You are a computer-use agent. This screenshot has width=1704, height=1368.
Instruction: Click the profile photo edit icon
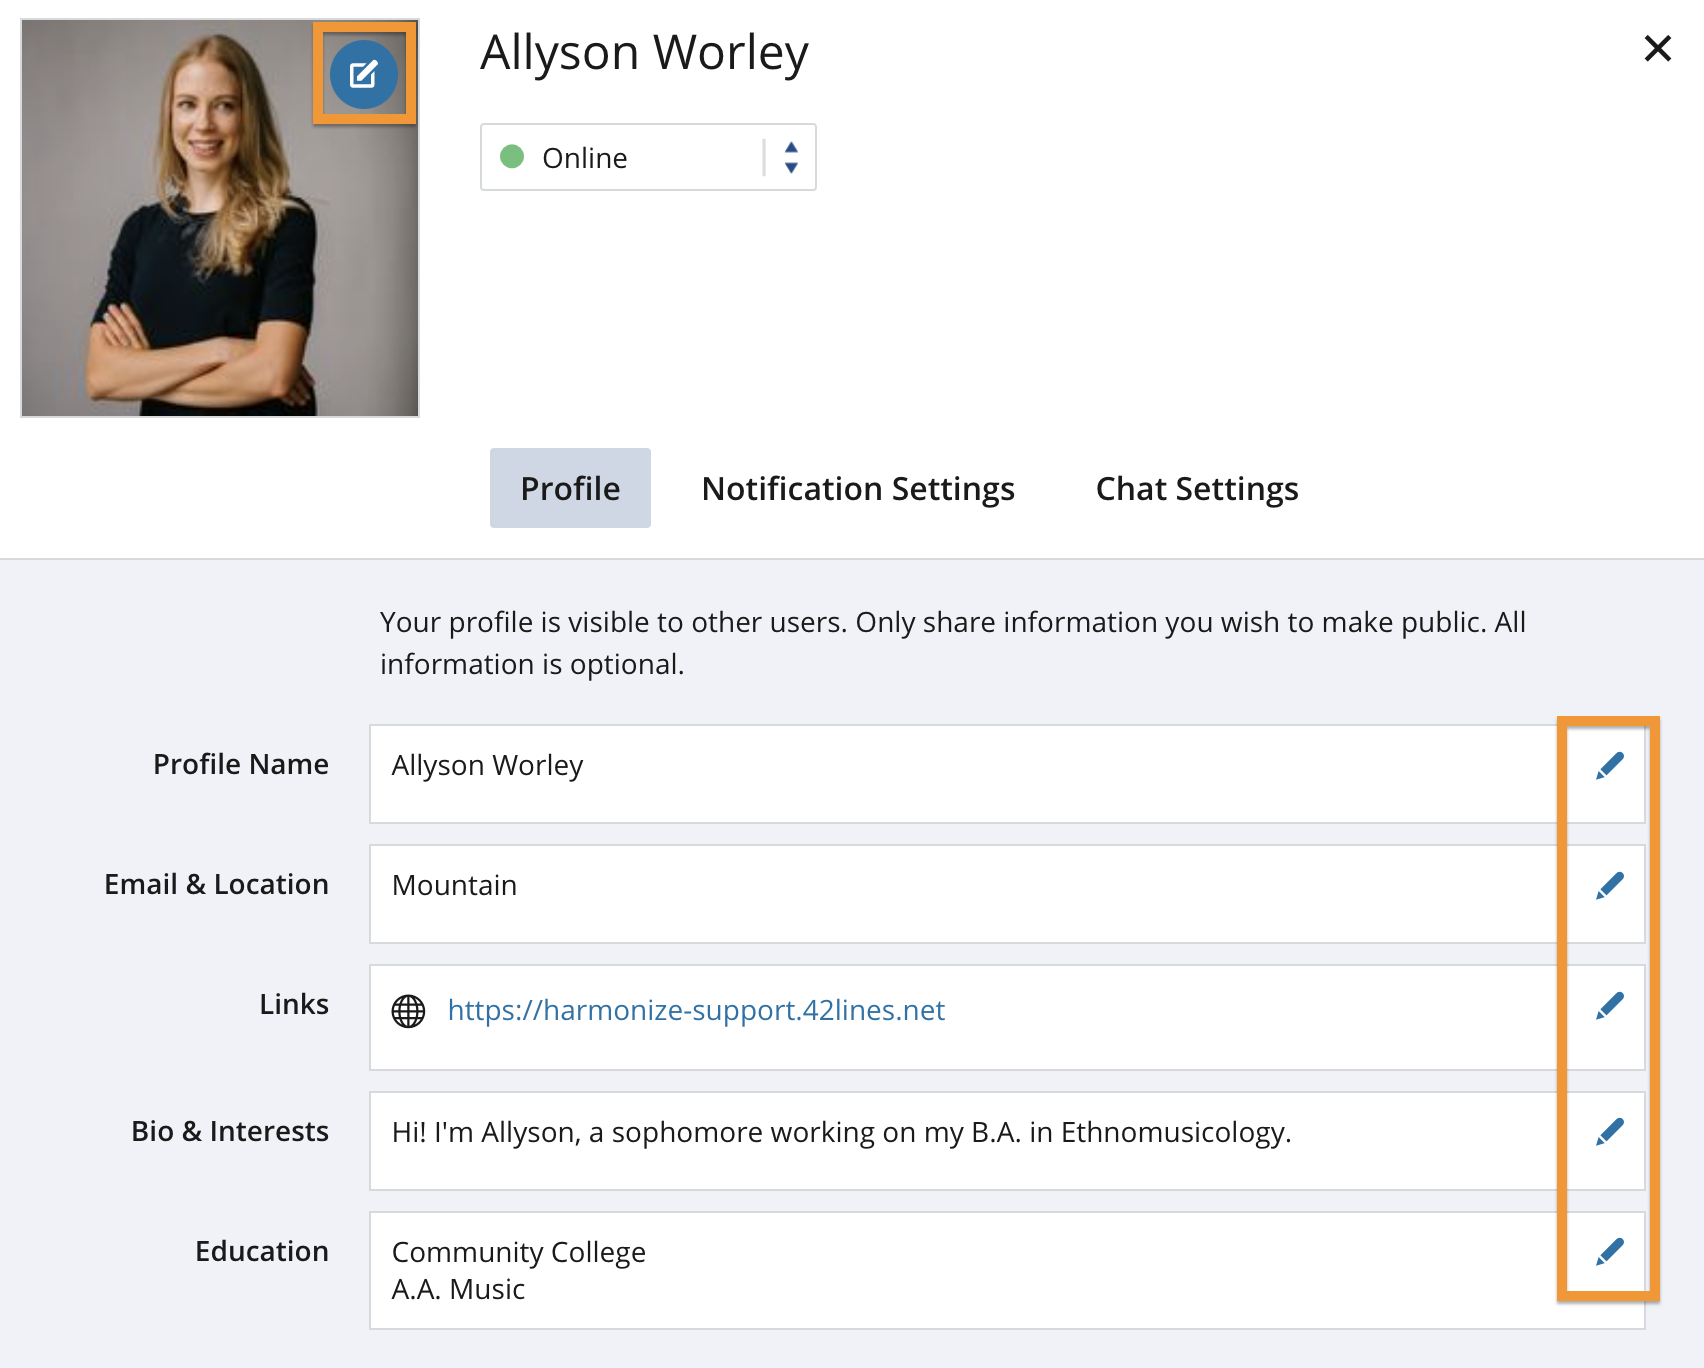(365, 72)
